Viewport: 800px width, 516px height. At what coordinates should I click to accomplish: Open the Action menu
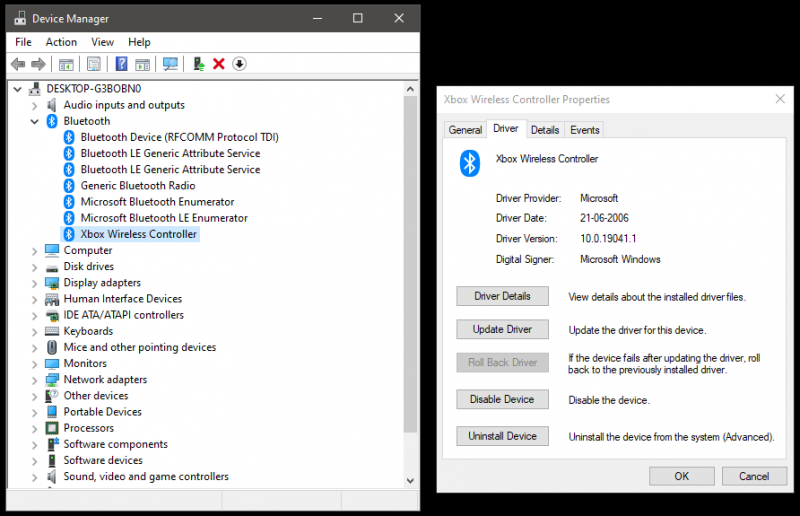tap(61, 42)
